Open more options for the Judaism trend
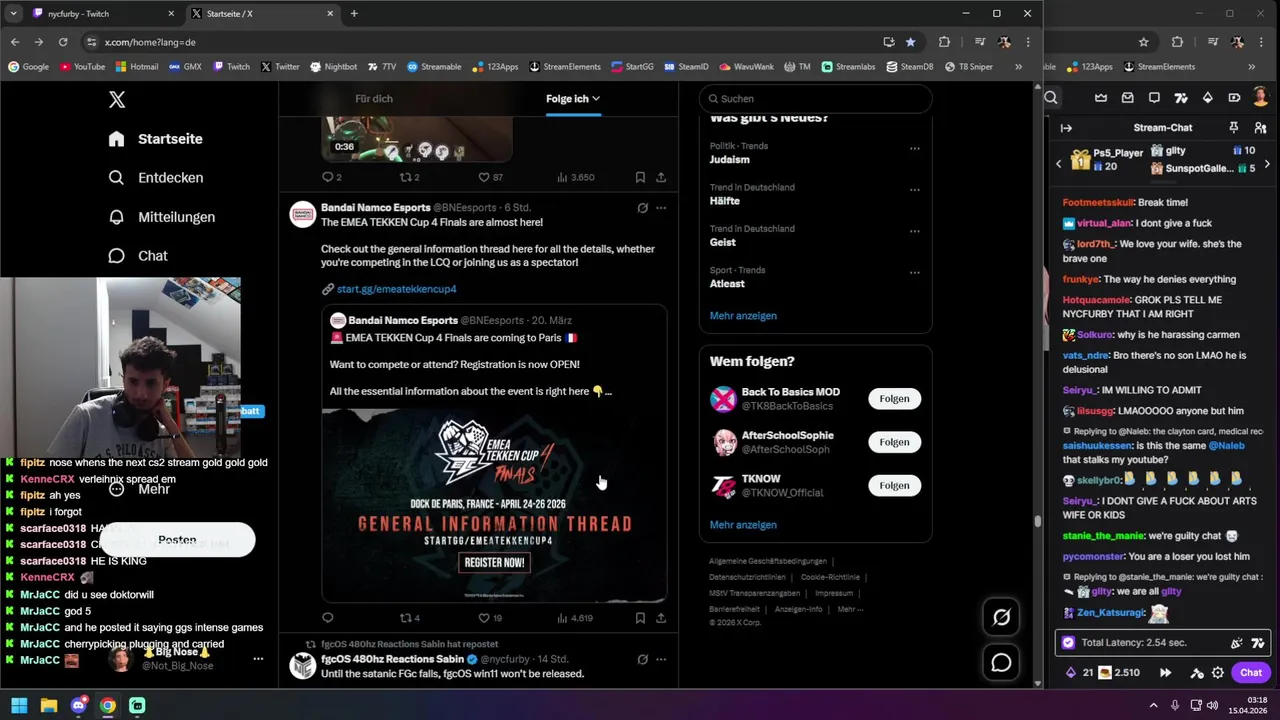Screen dimensions: 1280x720 (914, 148)
